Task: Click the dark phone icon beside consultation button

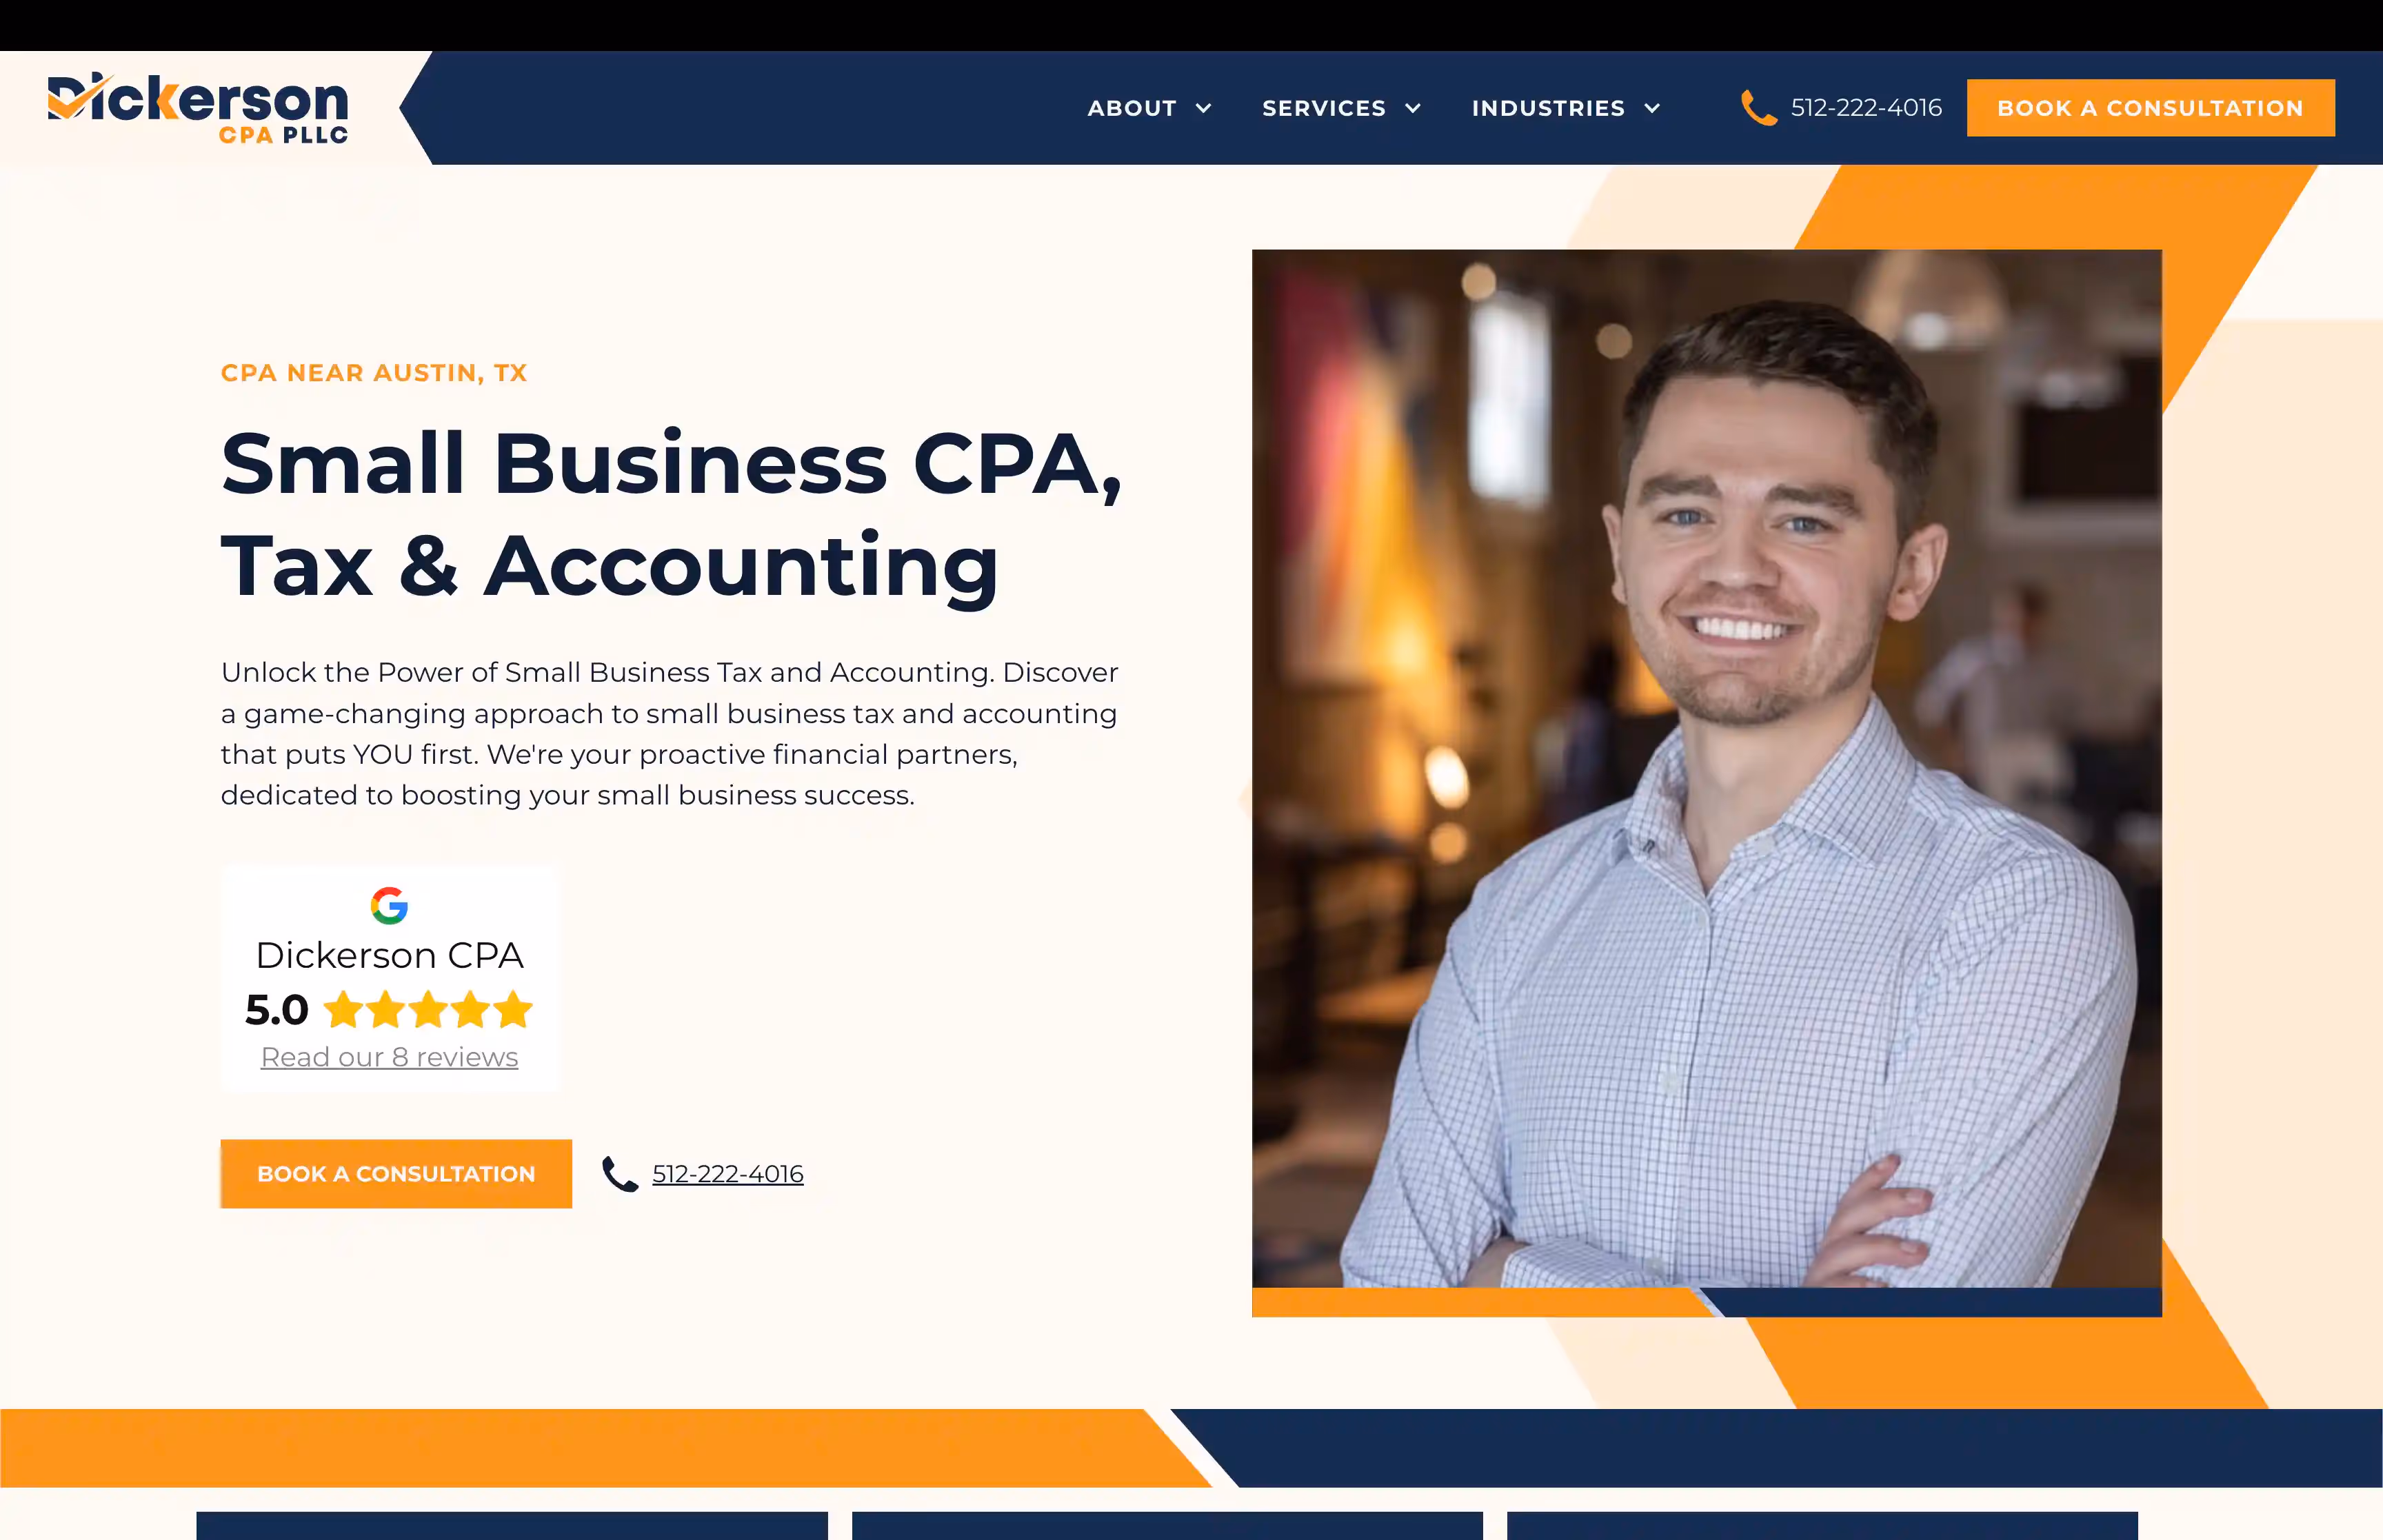Action: coord(620,1174)
